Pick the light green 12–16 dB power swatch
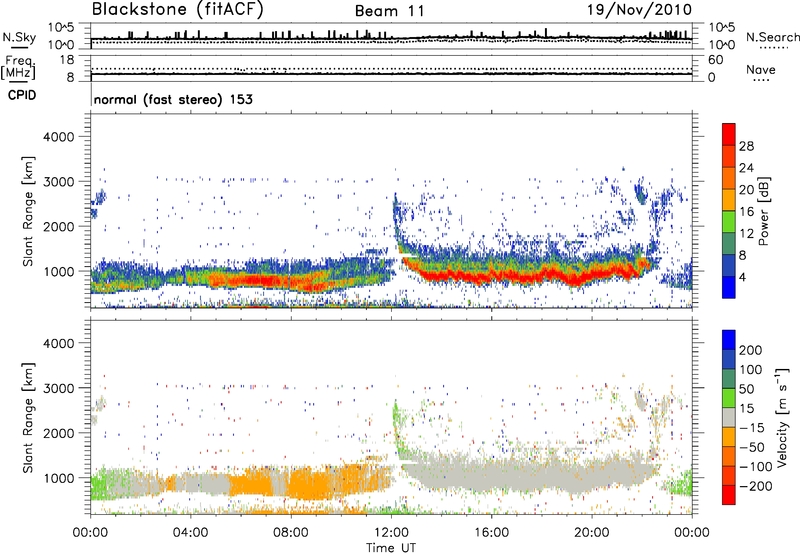This screenshot has height=554, width=800. pos(729,222)
